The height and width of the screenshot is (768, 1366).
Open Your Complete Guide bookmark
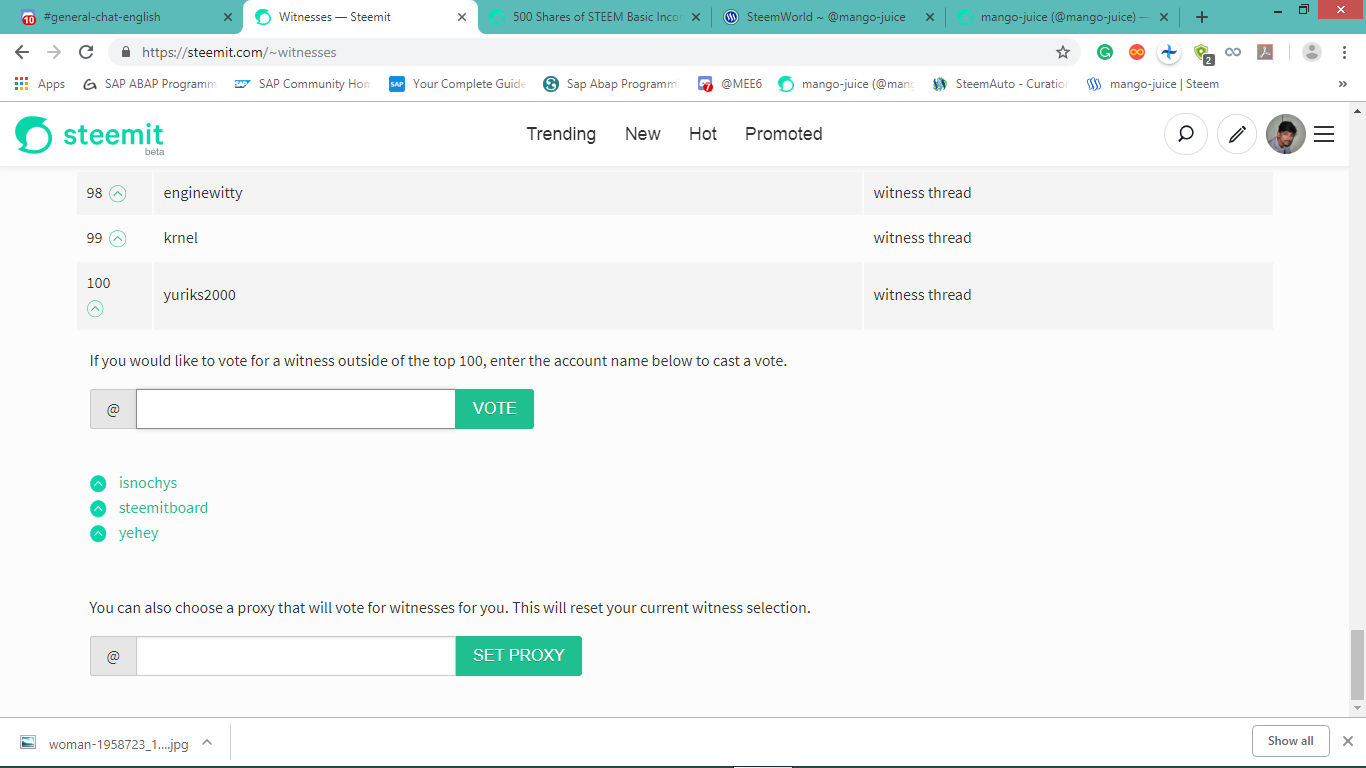pos(458,84)
